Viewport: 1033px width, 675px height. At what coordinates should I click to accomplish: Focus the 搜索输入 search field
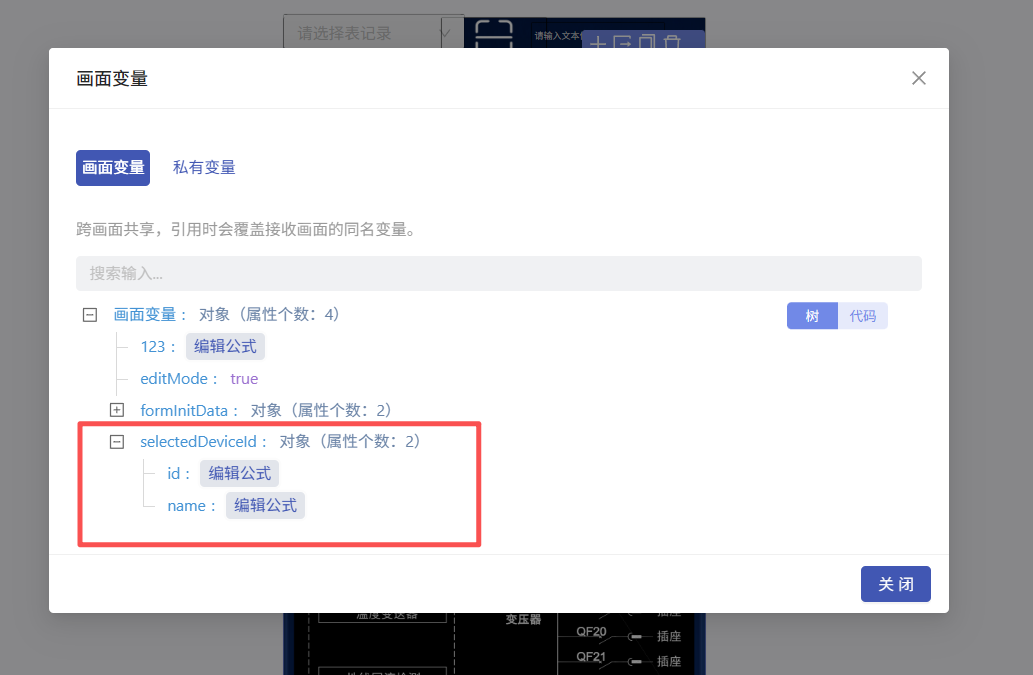coord(498,273)
